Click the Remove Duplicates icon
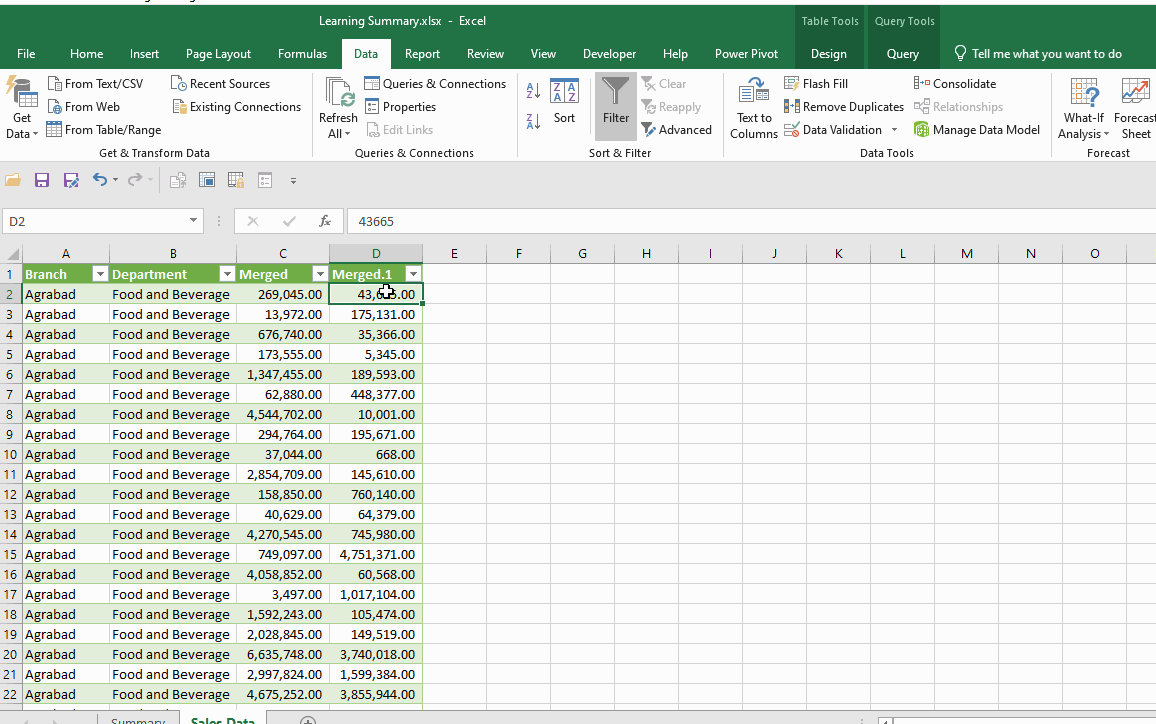This screenshot has width=1156, height=724. (x=792, y=107)
